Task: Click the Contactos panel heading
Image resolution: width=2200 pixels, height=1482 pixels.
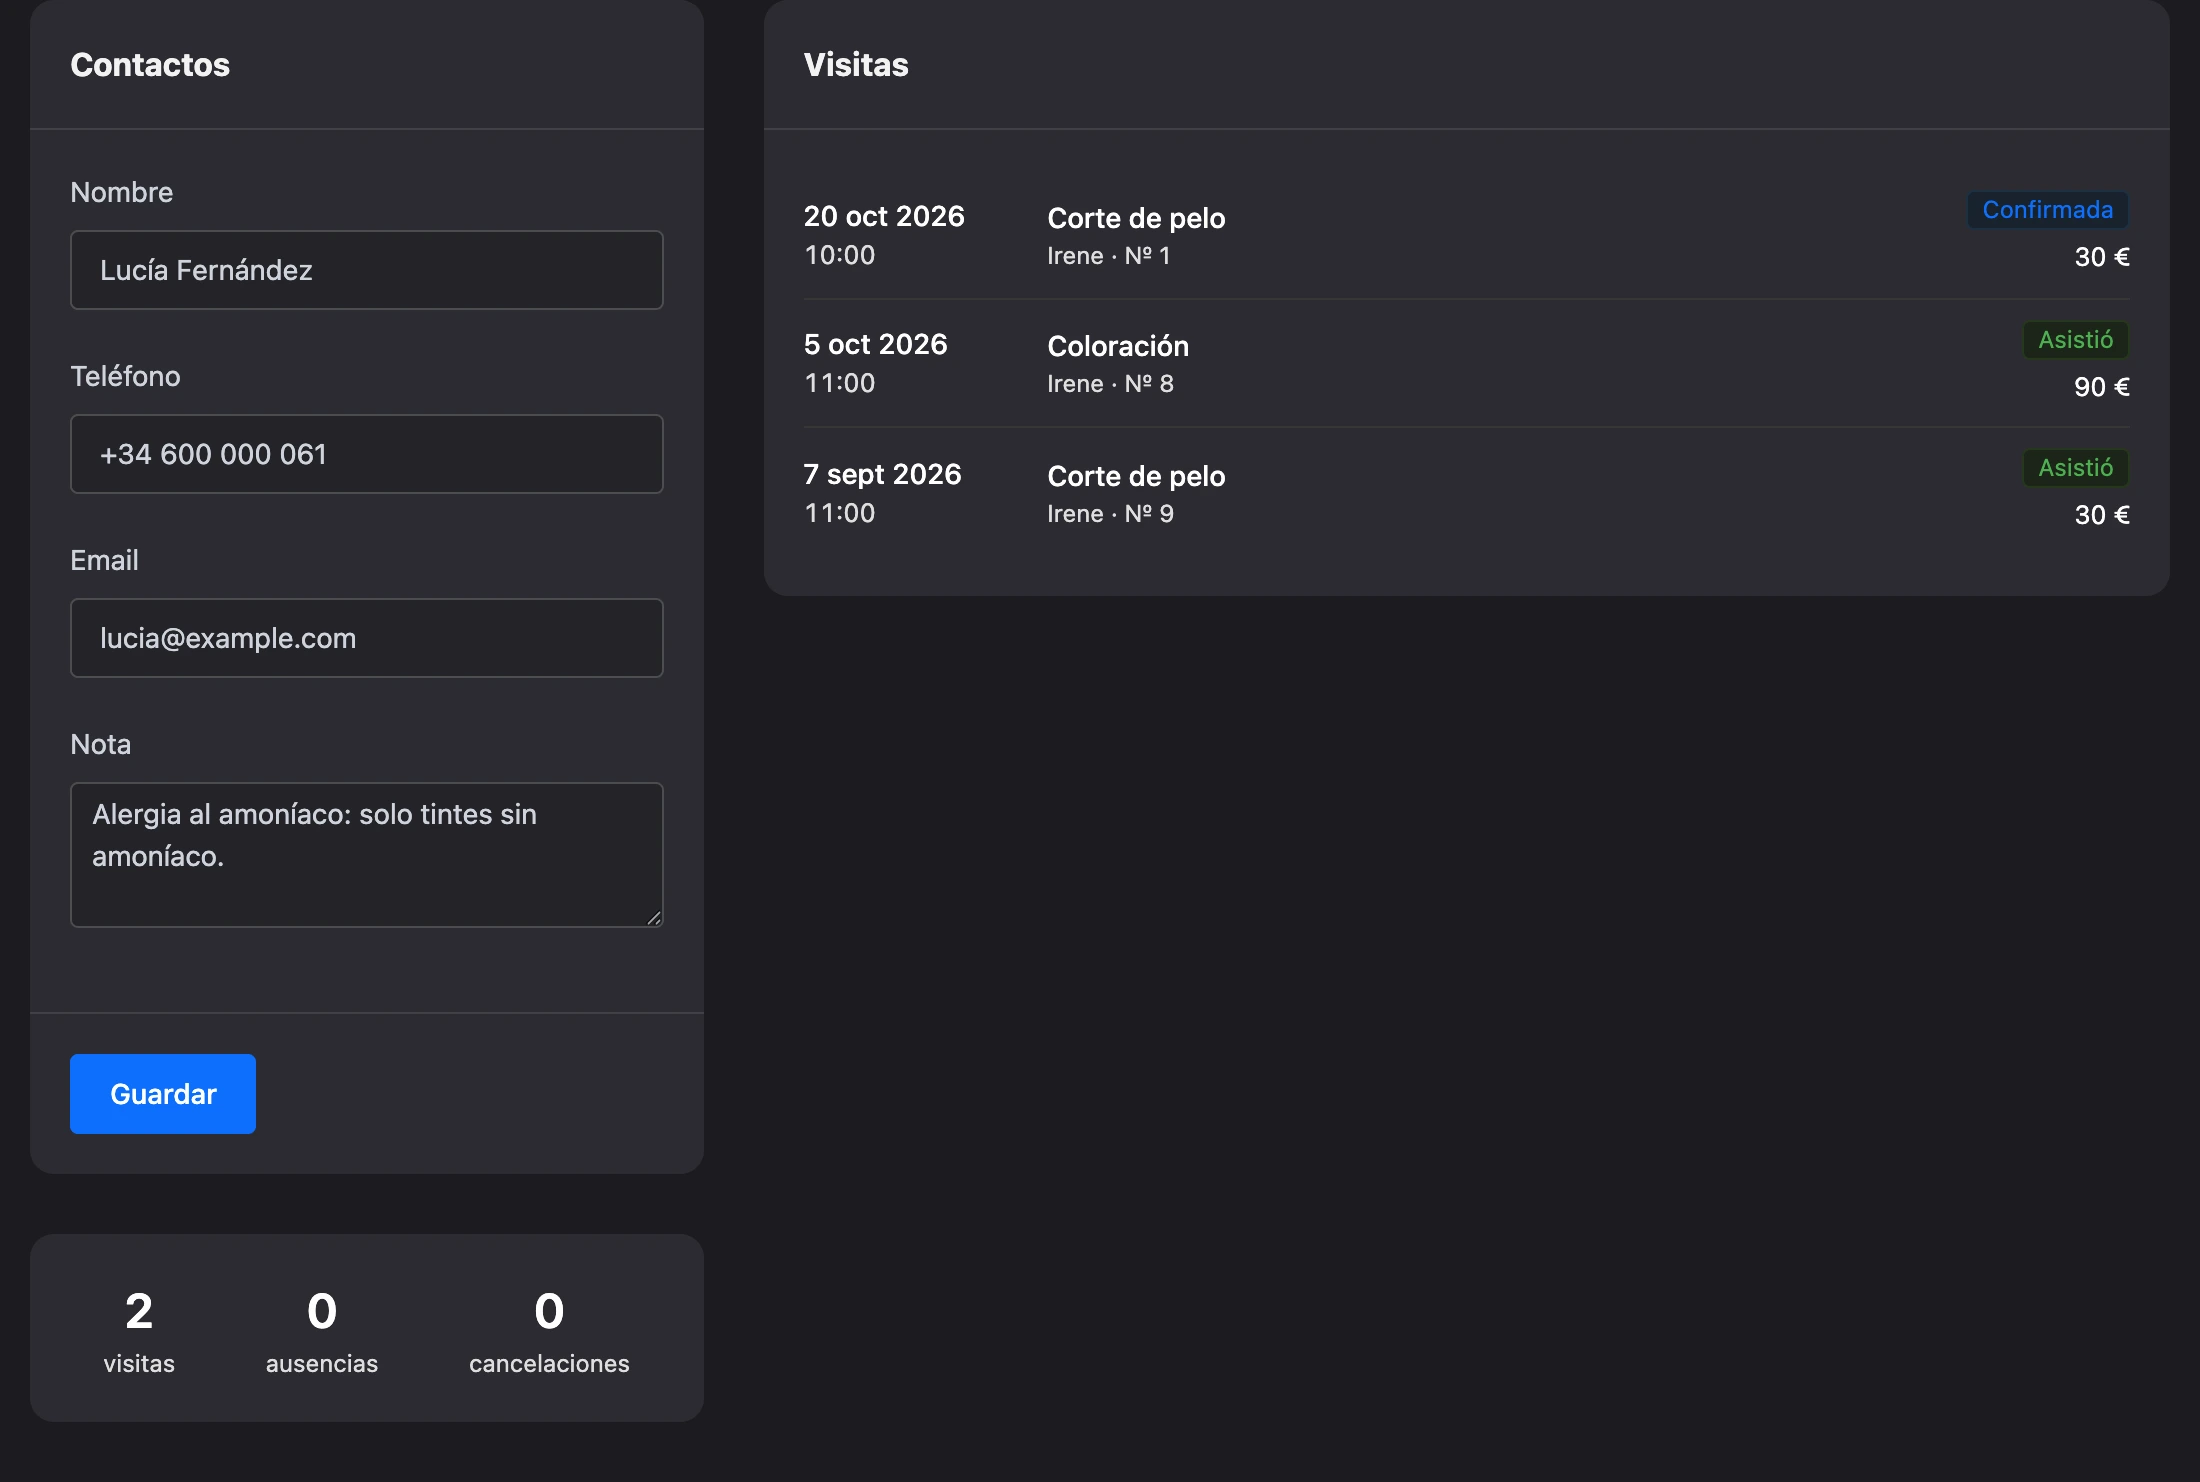Action: (x=150, y=65)
